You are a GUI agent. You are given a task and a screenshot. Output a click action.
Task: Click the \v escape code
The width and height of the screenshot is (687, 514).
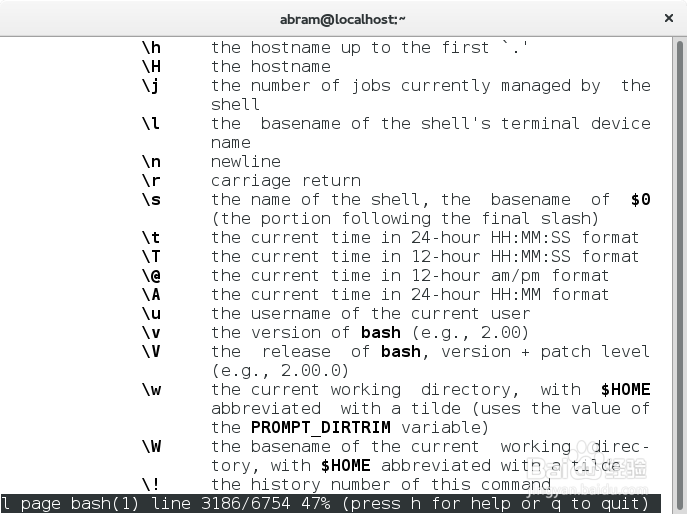pos(151,333)
